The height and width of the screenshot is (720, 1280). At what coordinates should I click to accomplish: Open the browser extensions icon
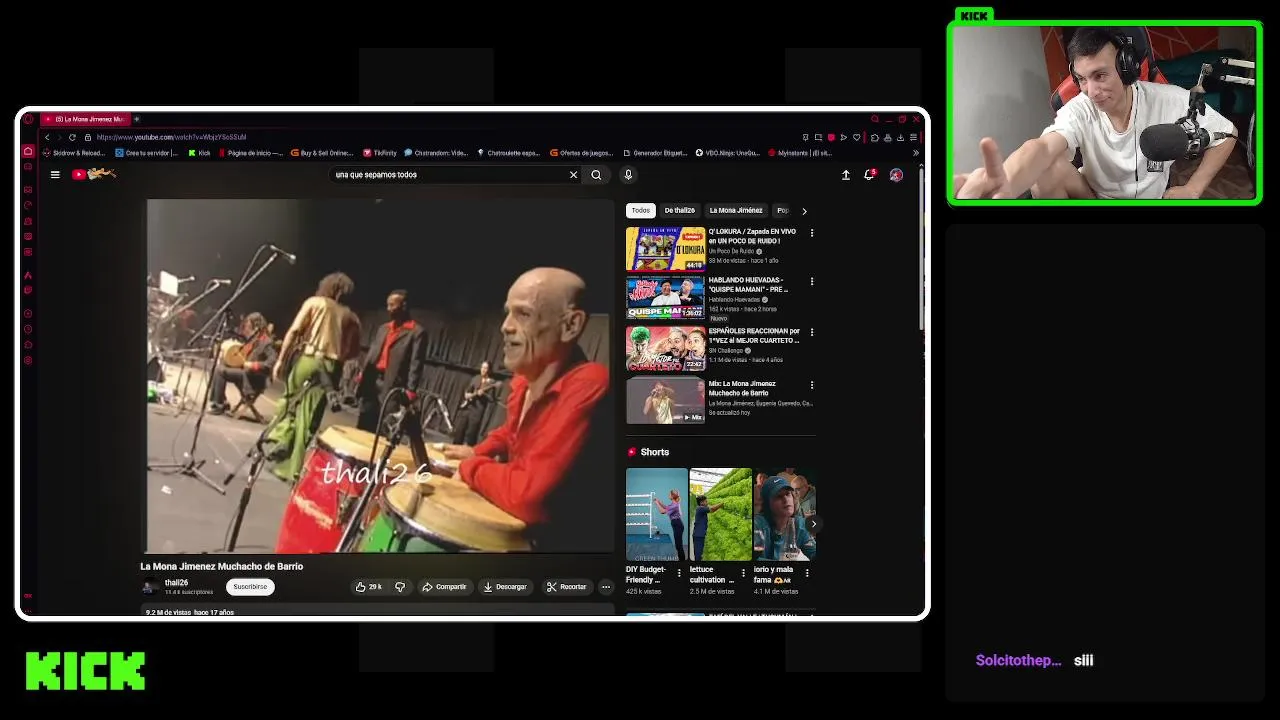click(875, 137)
